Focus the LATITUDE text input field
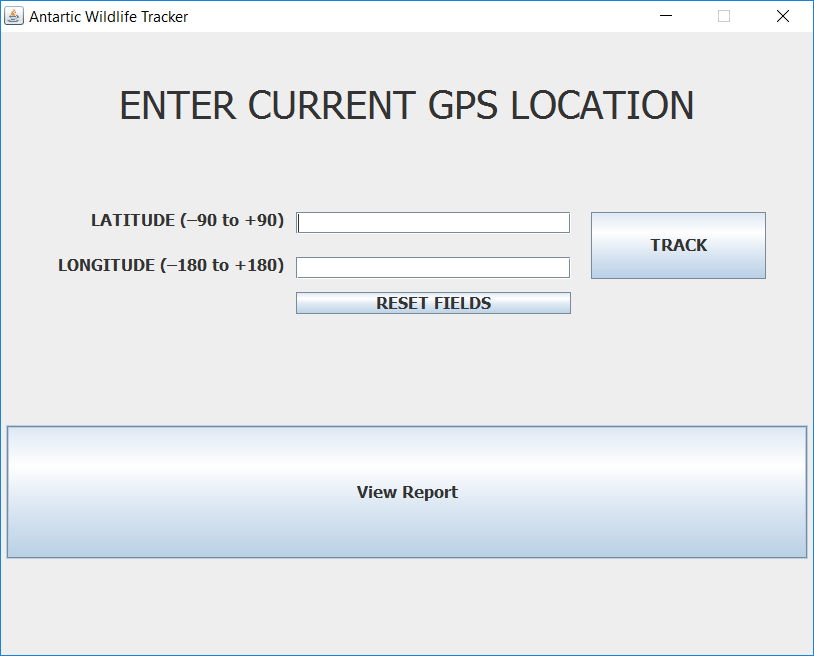 pos(433,222)
